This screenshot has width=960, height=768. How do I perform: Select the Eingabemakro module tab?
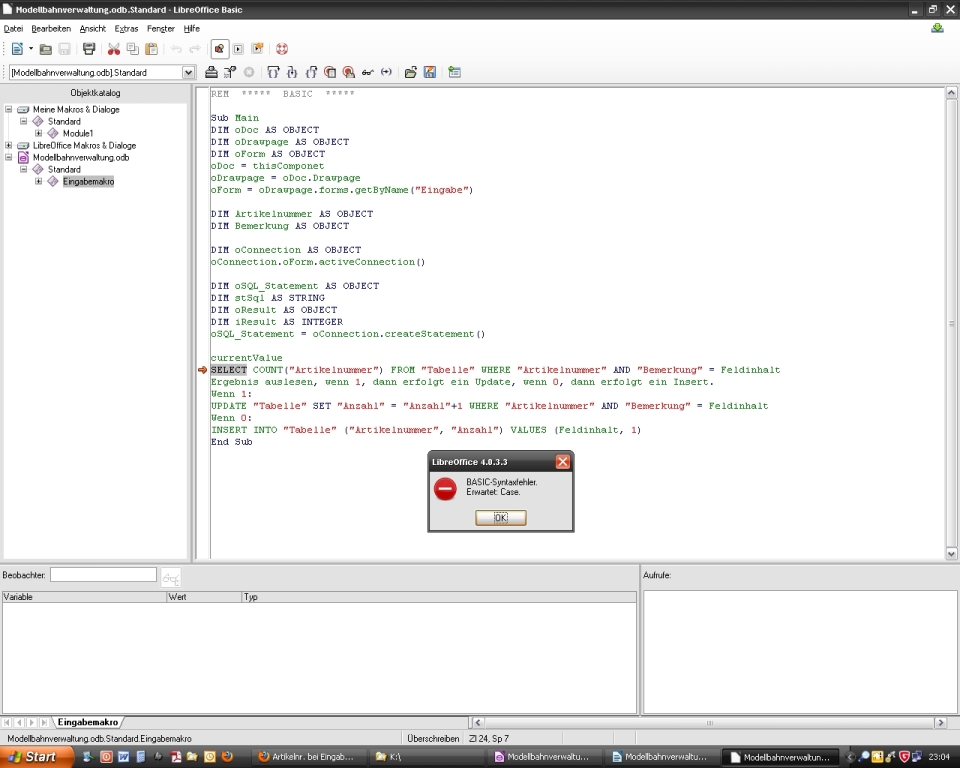88,722
